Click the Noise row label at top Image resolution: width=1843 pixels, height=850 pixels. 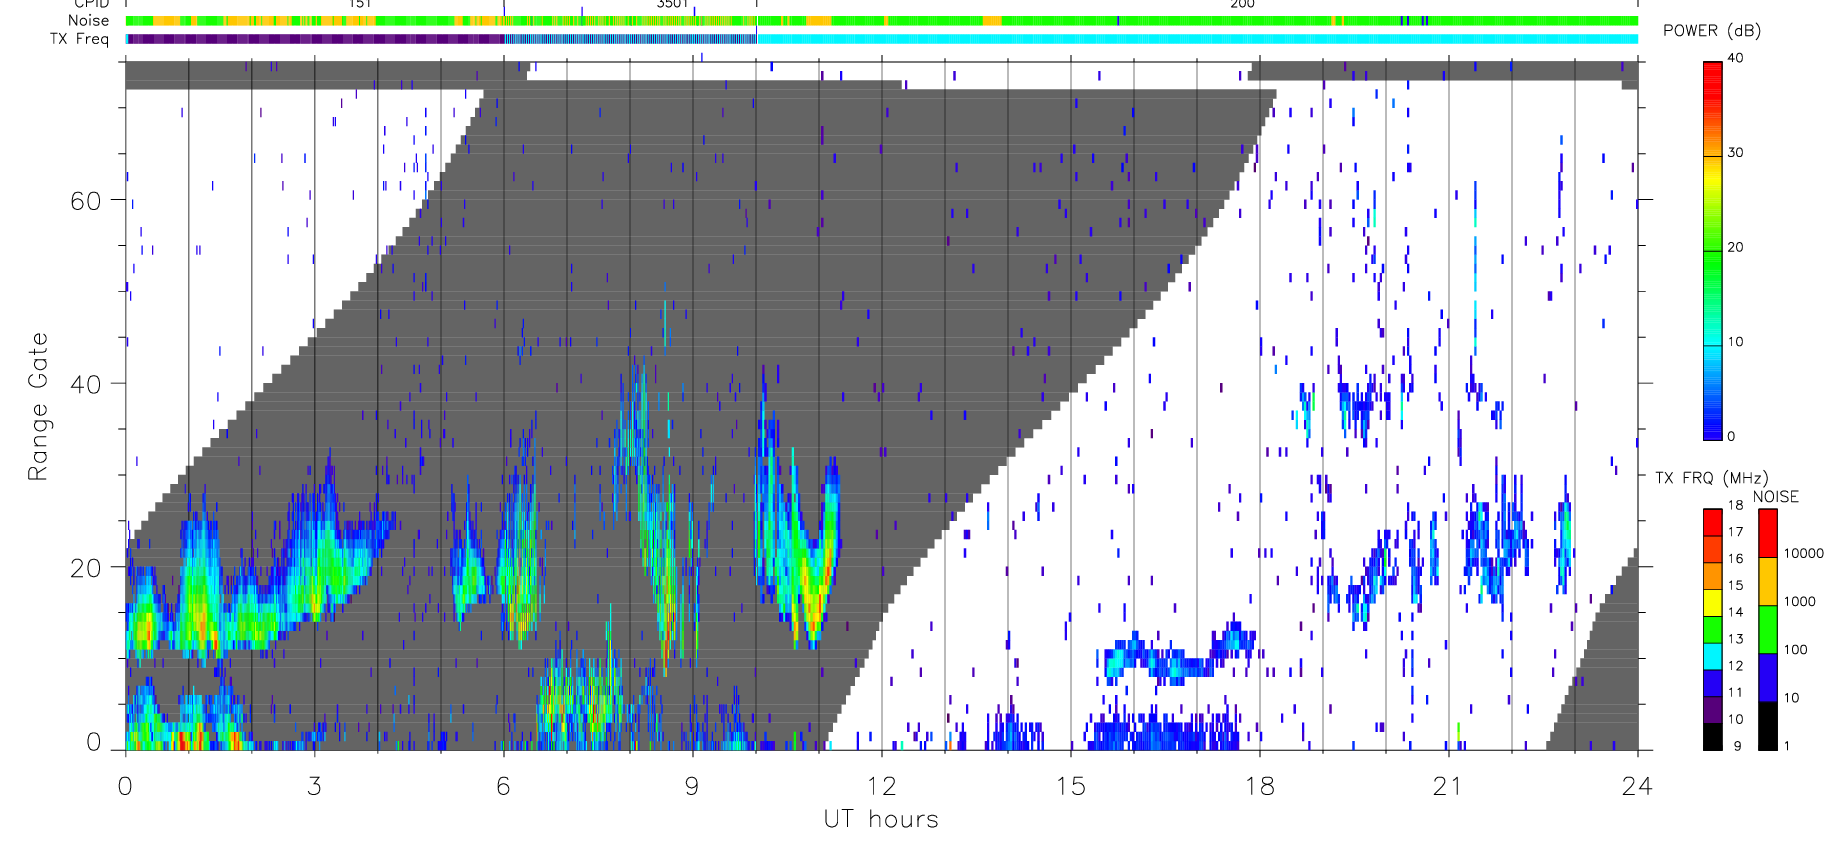point(88,20)
